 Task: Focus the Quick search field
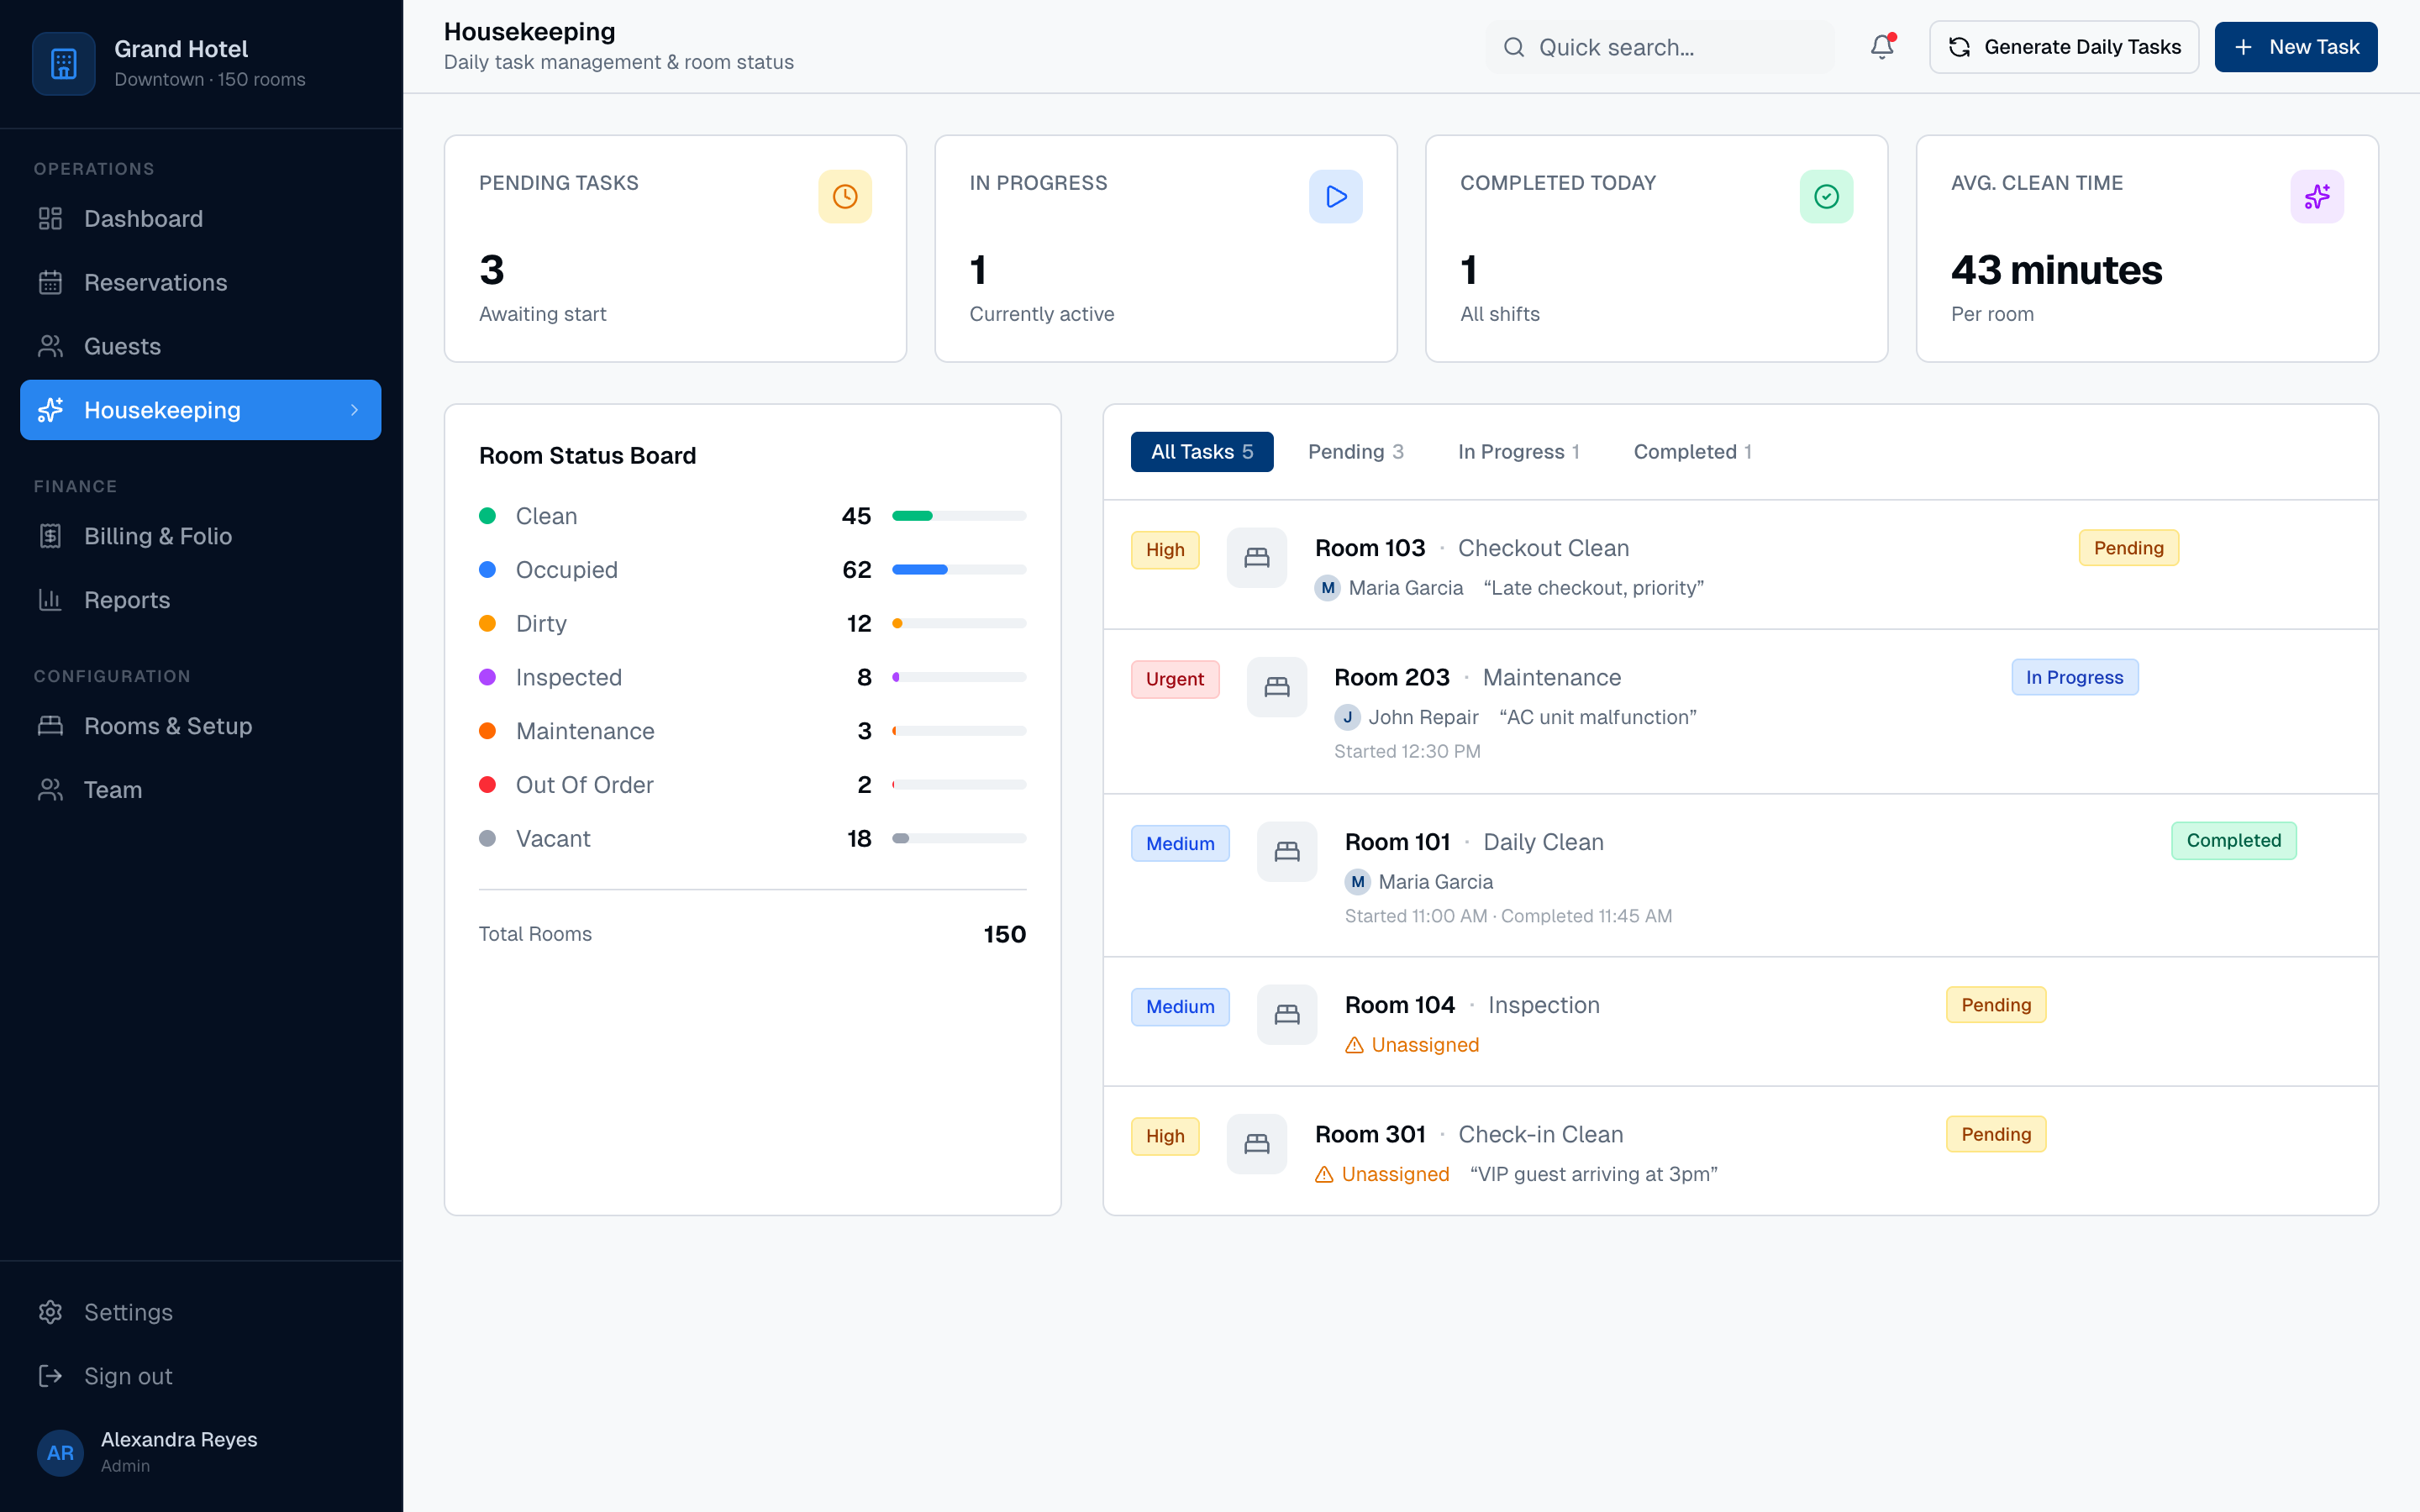click(1660, 47)
